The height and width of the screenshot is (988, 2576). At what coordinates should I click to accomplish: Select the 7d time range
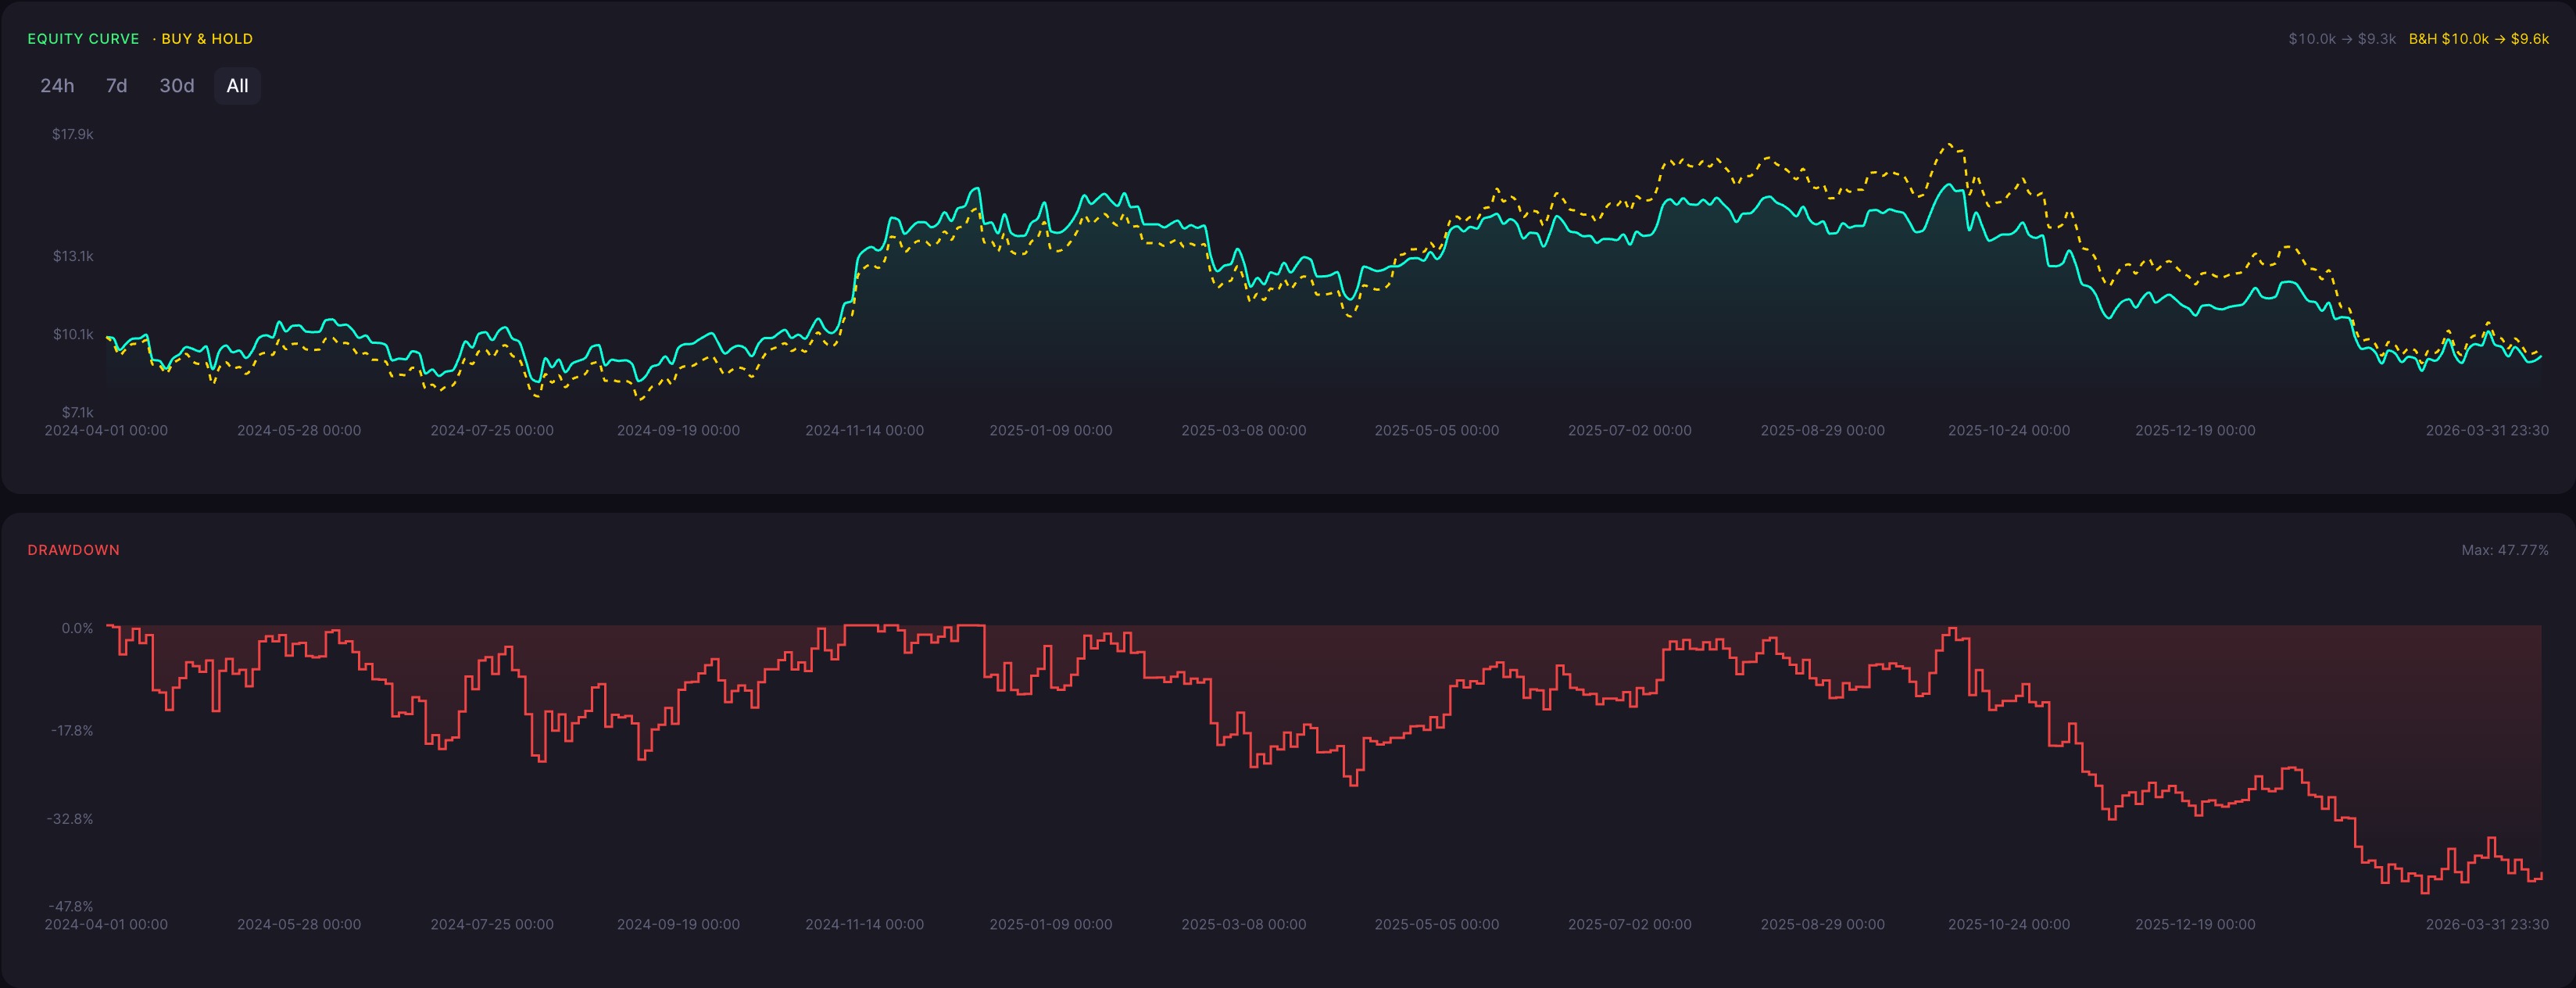(117, 86)
